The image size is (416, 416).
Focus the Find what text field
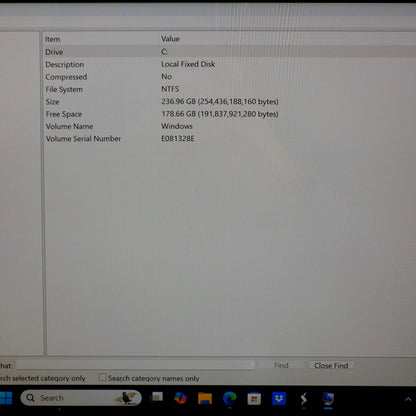pos(135,365)
